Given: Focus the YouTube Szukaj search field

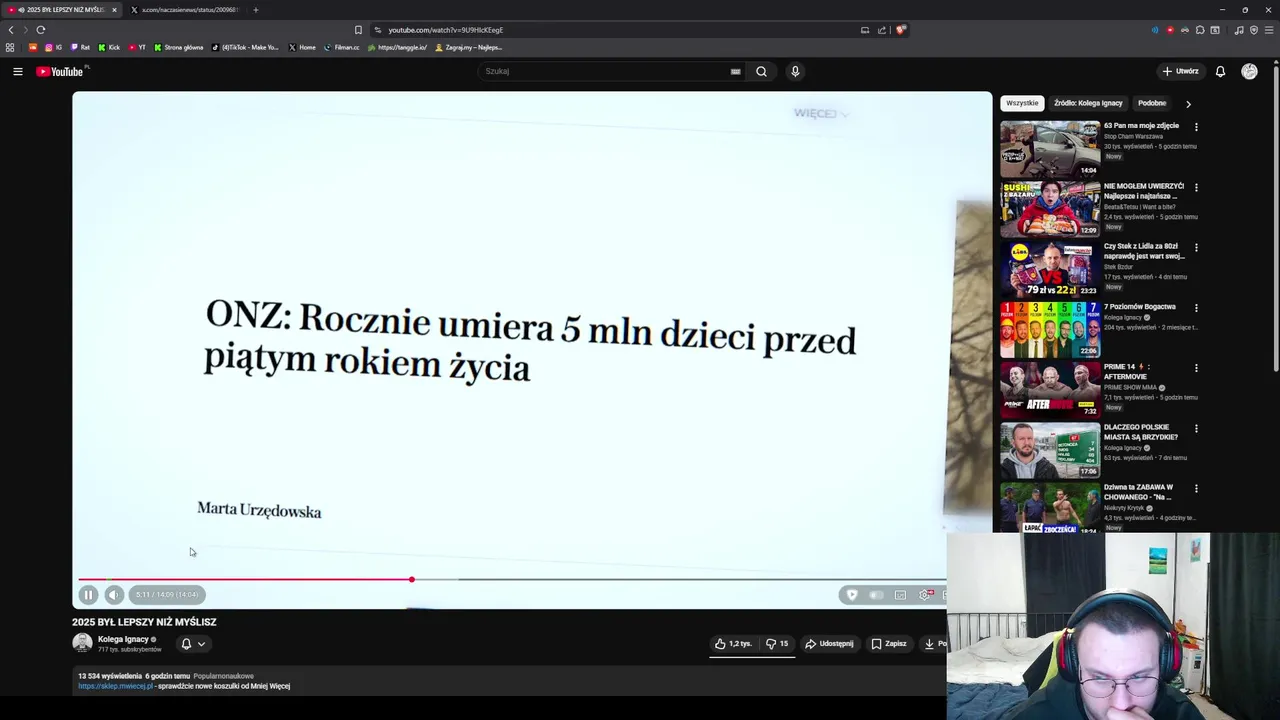Looking at the screenshot, I should pos(605,71).
